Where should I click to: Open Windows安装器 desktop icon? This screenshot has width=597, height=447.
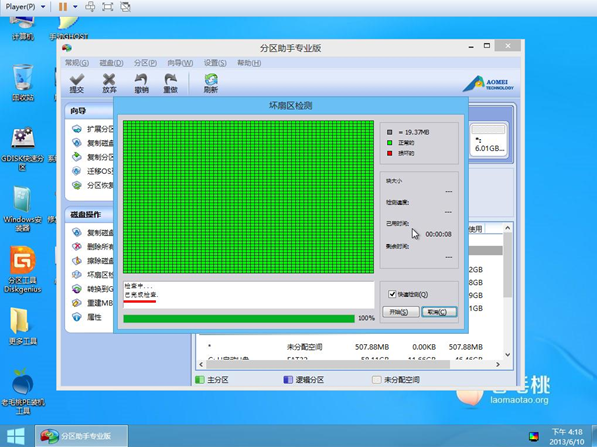[x=23, y=209]
